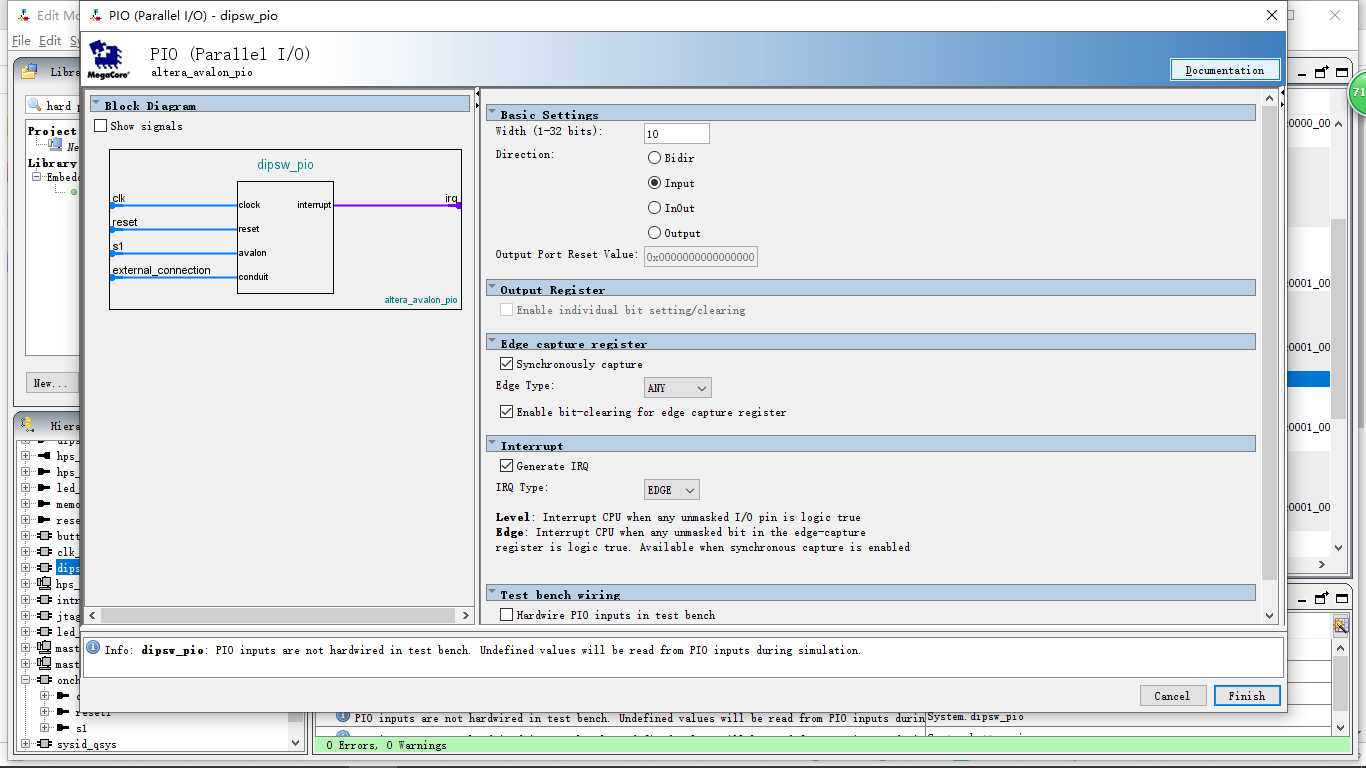Click the New... button in Library panel
The image size is (1366, 768).
[x=51, y=383]
